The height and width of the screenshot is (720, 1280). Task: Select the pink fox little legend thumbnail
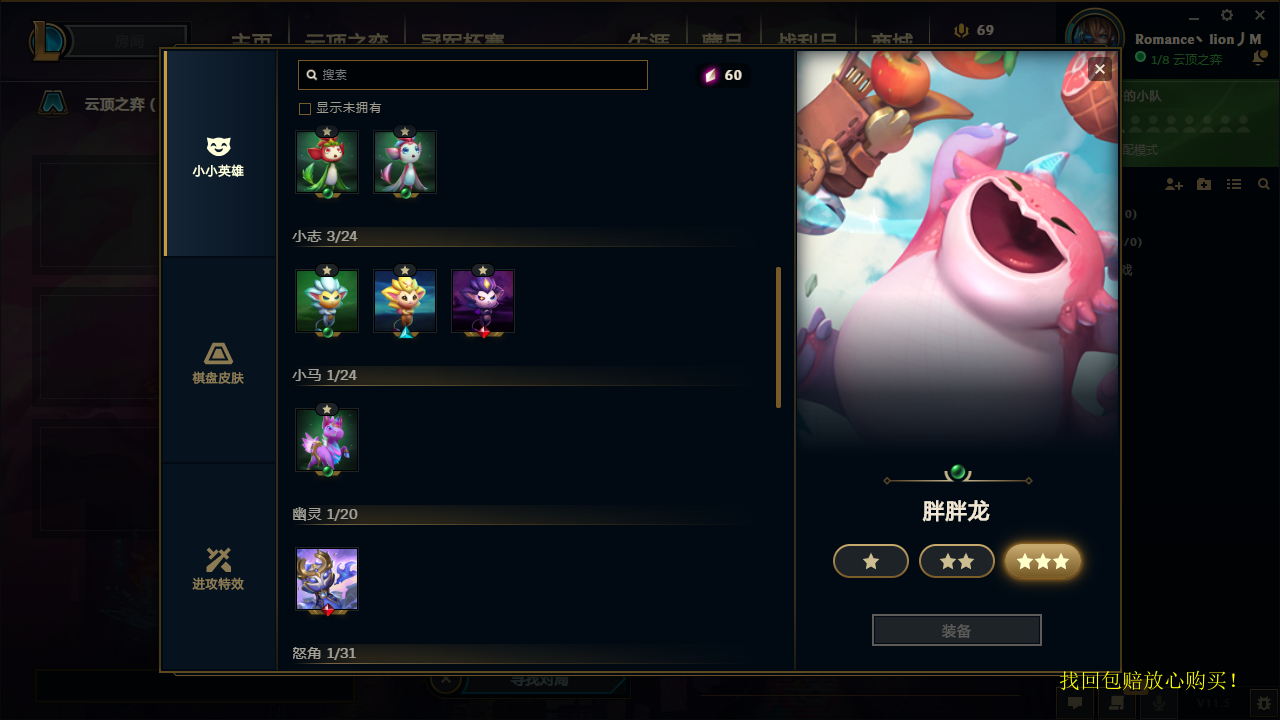405,162
